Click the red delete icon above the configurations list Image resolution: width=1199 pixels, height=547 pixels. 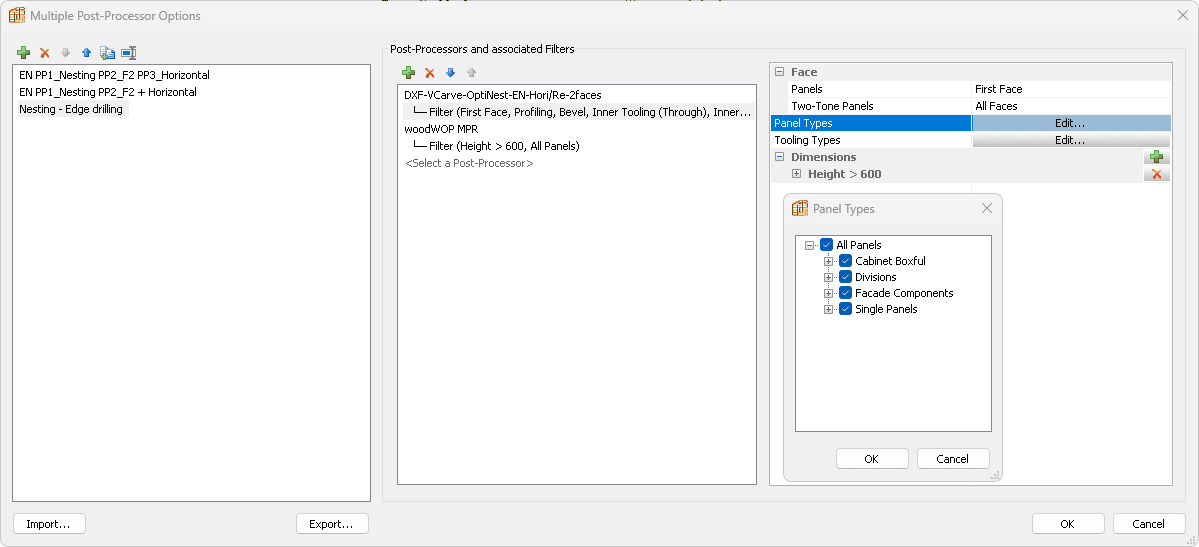click(x=44, y=53)
